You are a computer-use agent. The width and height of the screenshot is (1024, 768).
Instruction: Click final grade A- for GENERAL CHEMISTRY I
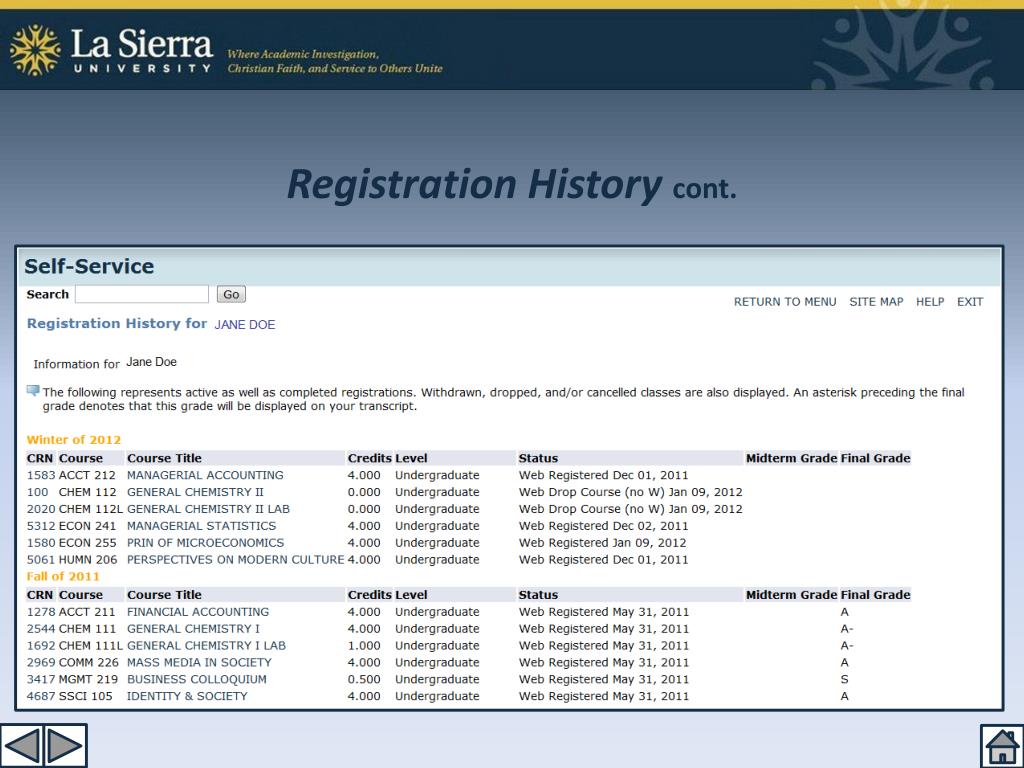point(846,629)
